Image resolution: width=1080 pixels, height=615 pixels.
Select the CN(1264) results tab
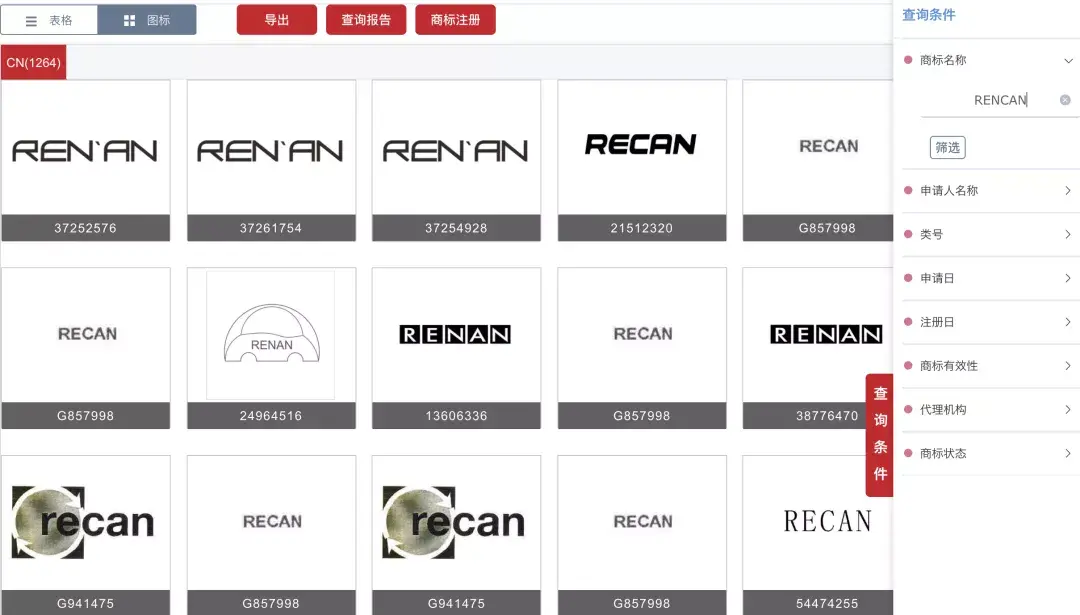[x=34, y=63]
